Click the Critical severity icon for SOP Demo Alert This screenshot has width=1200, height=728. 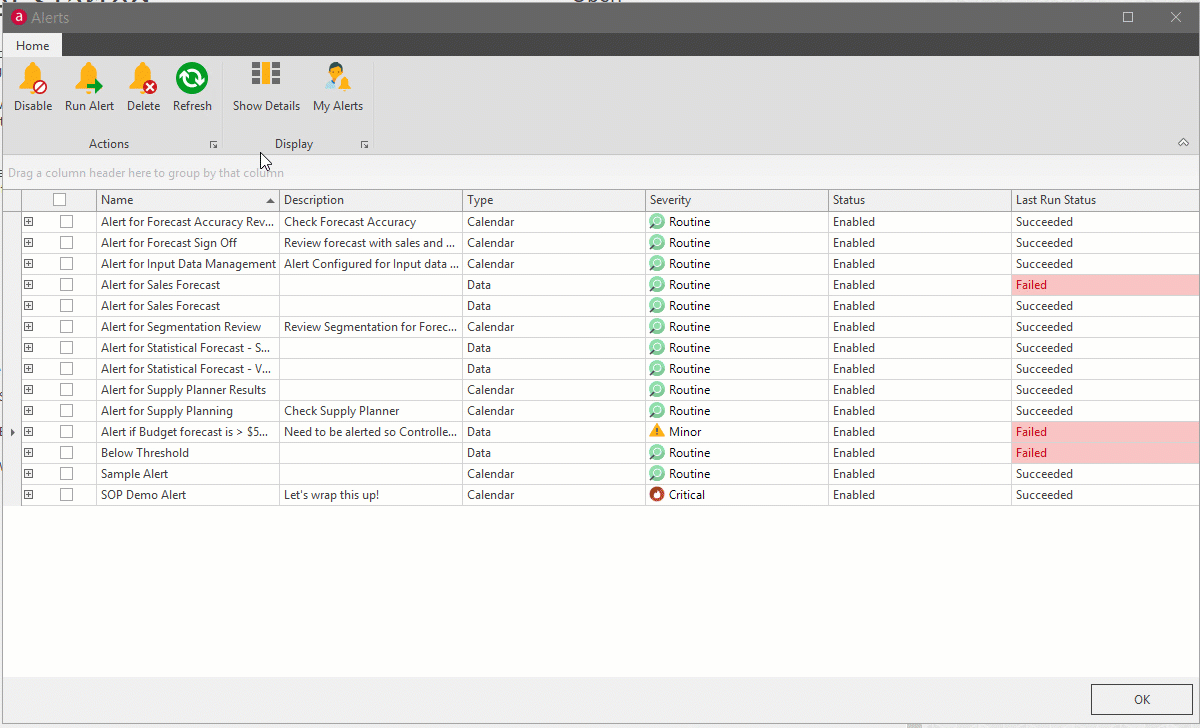(657, 495)
